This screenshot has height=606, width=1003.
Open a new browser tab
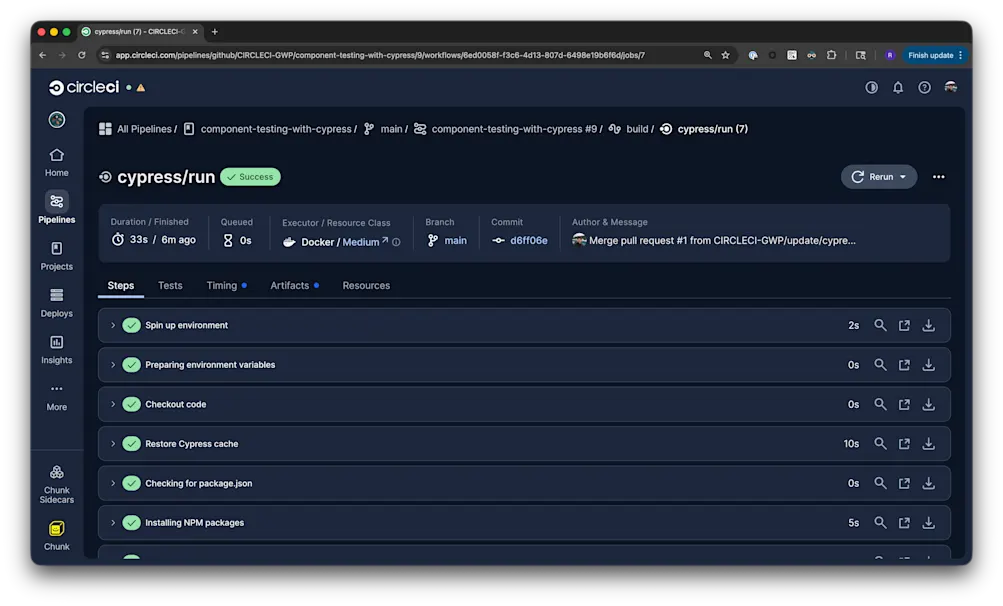[x=214, y=31]
